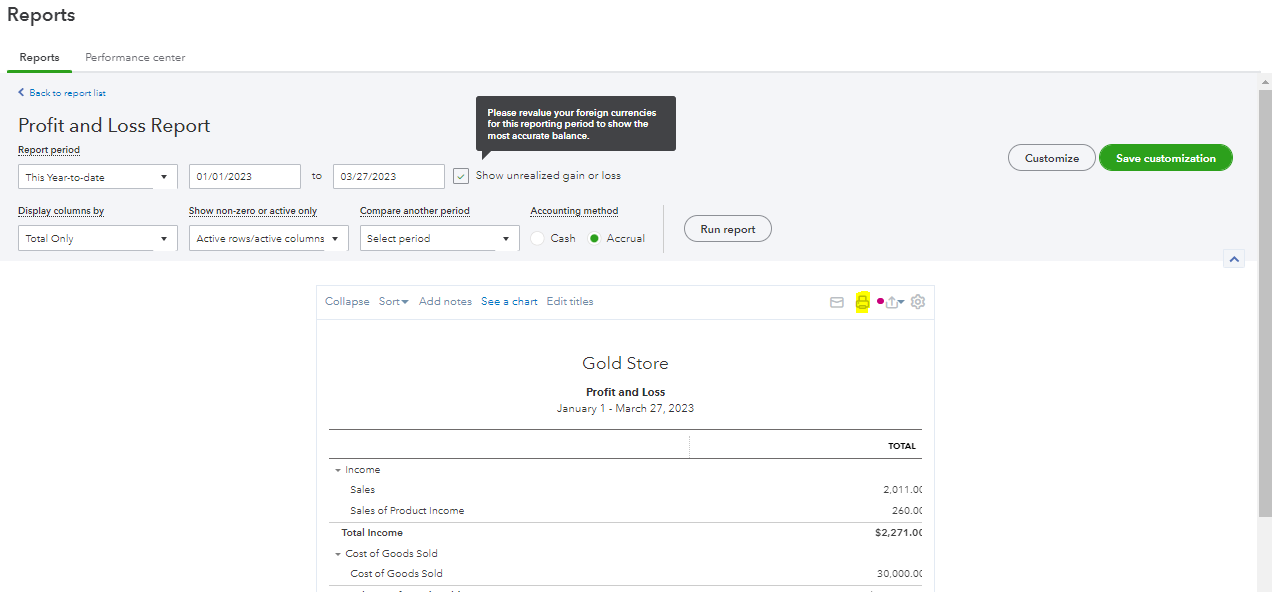Click the TOTAL column header
Viewport: 1272px width, 592px height.
(902, 446)
